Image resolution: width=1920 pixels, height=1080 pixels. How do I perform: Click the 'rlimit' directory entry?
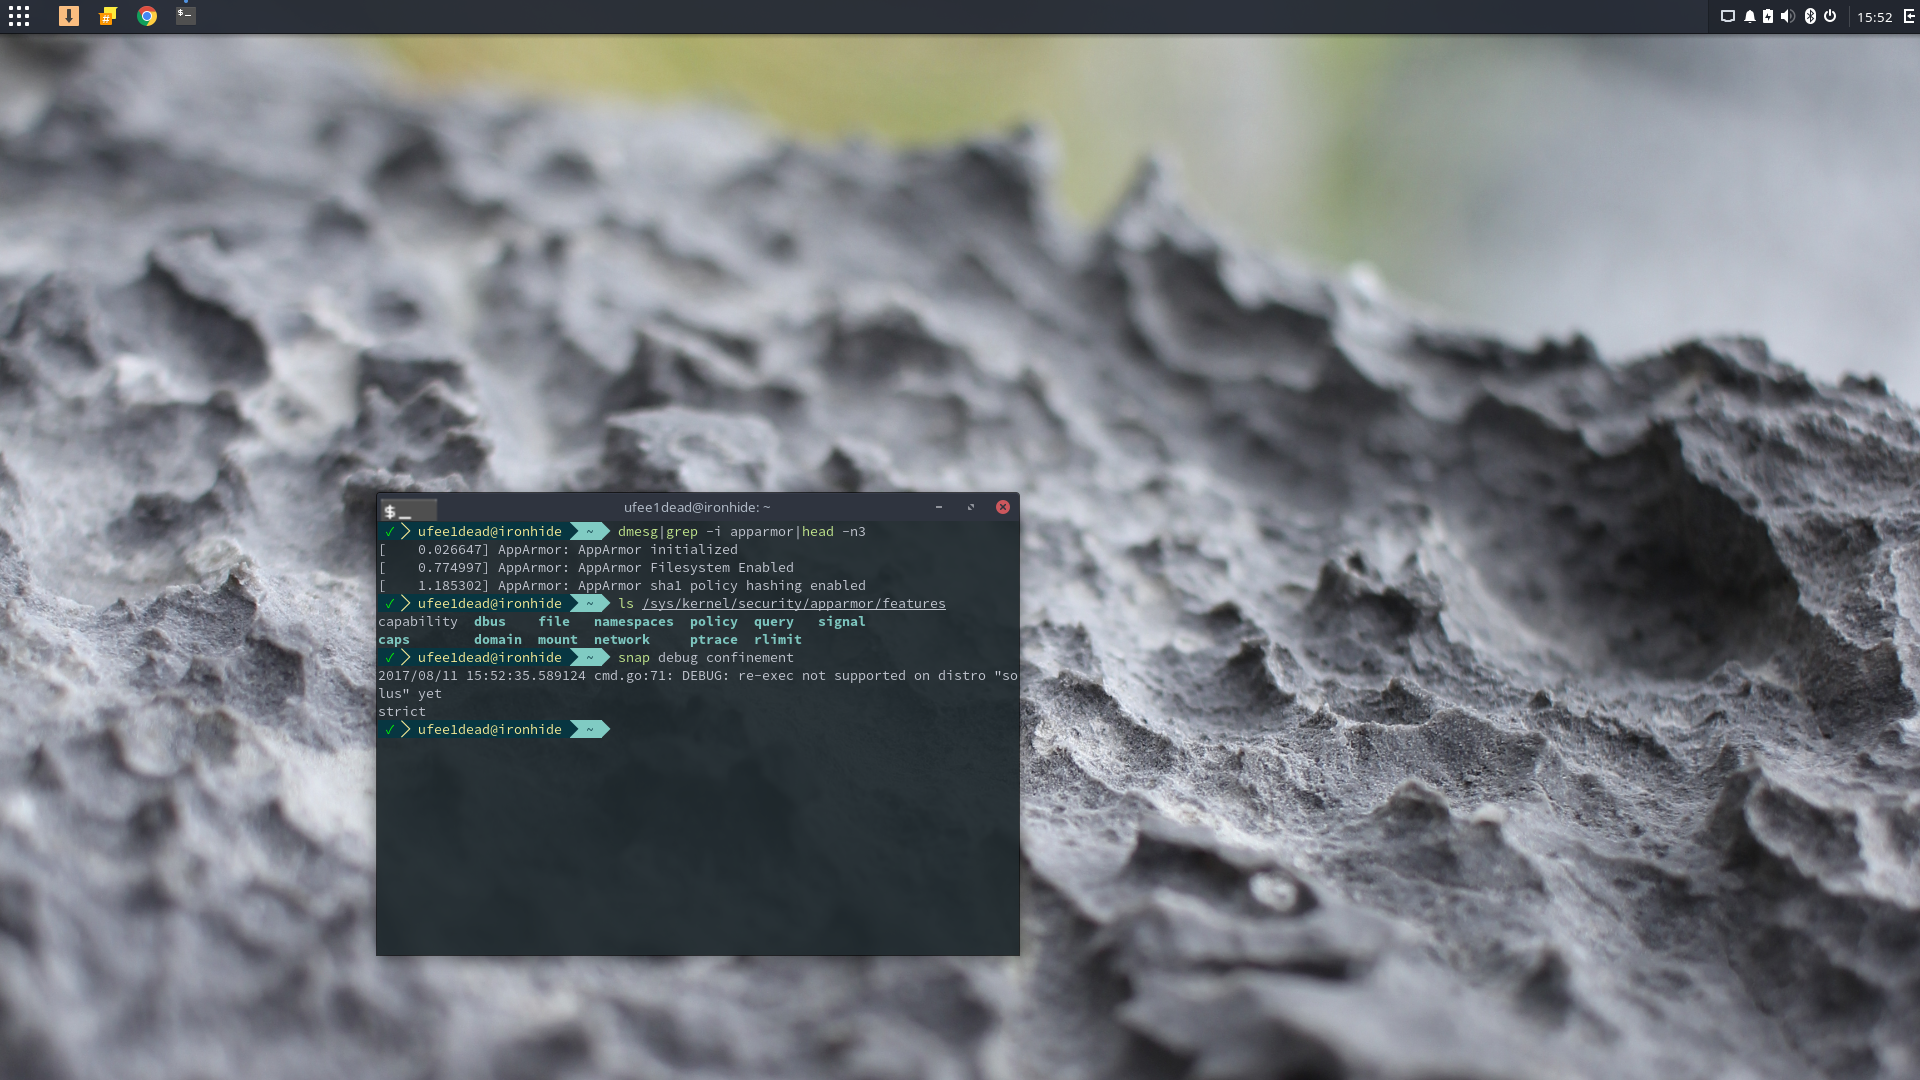pos(778,639)
